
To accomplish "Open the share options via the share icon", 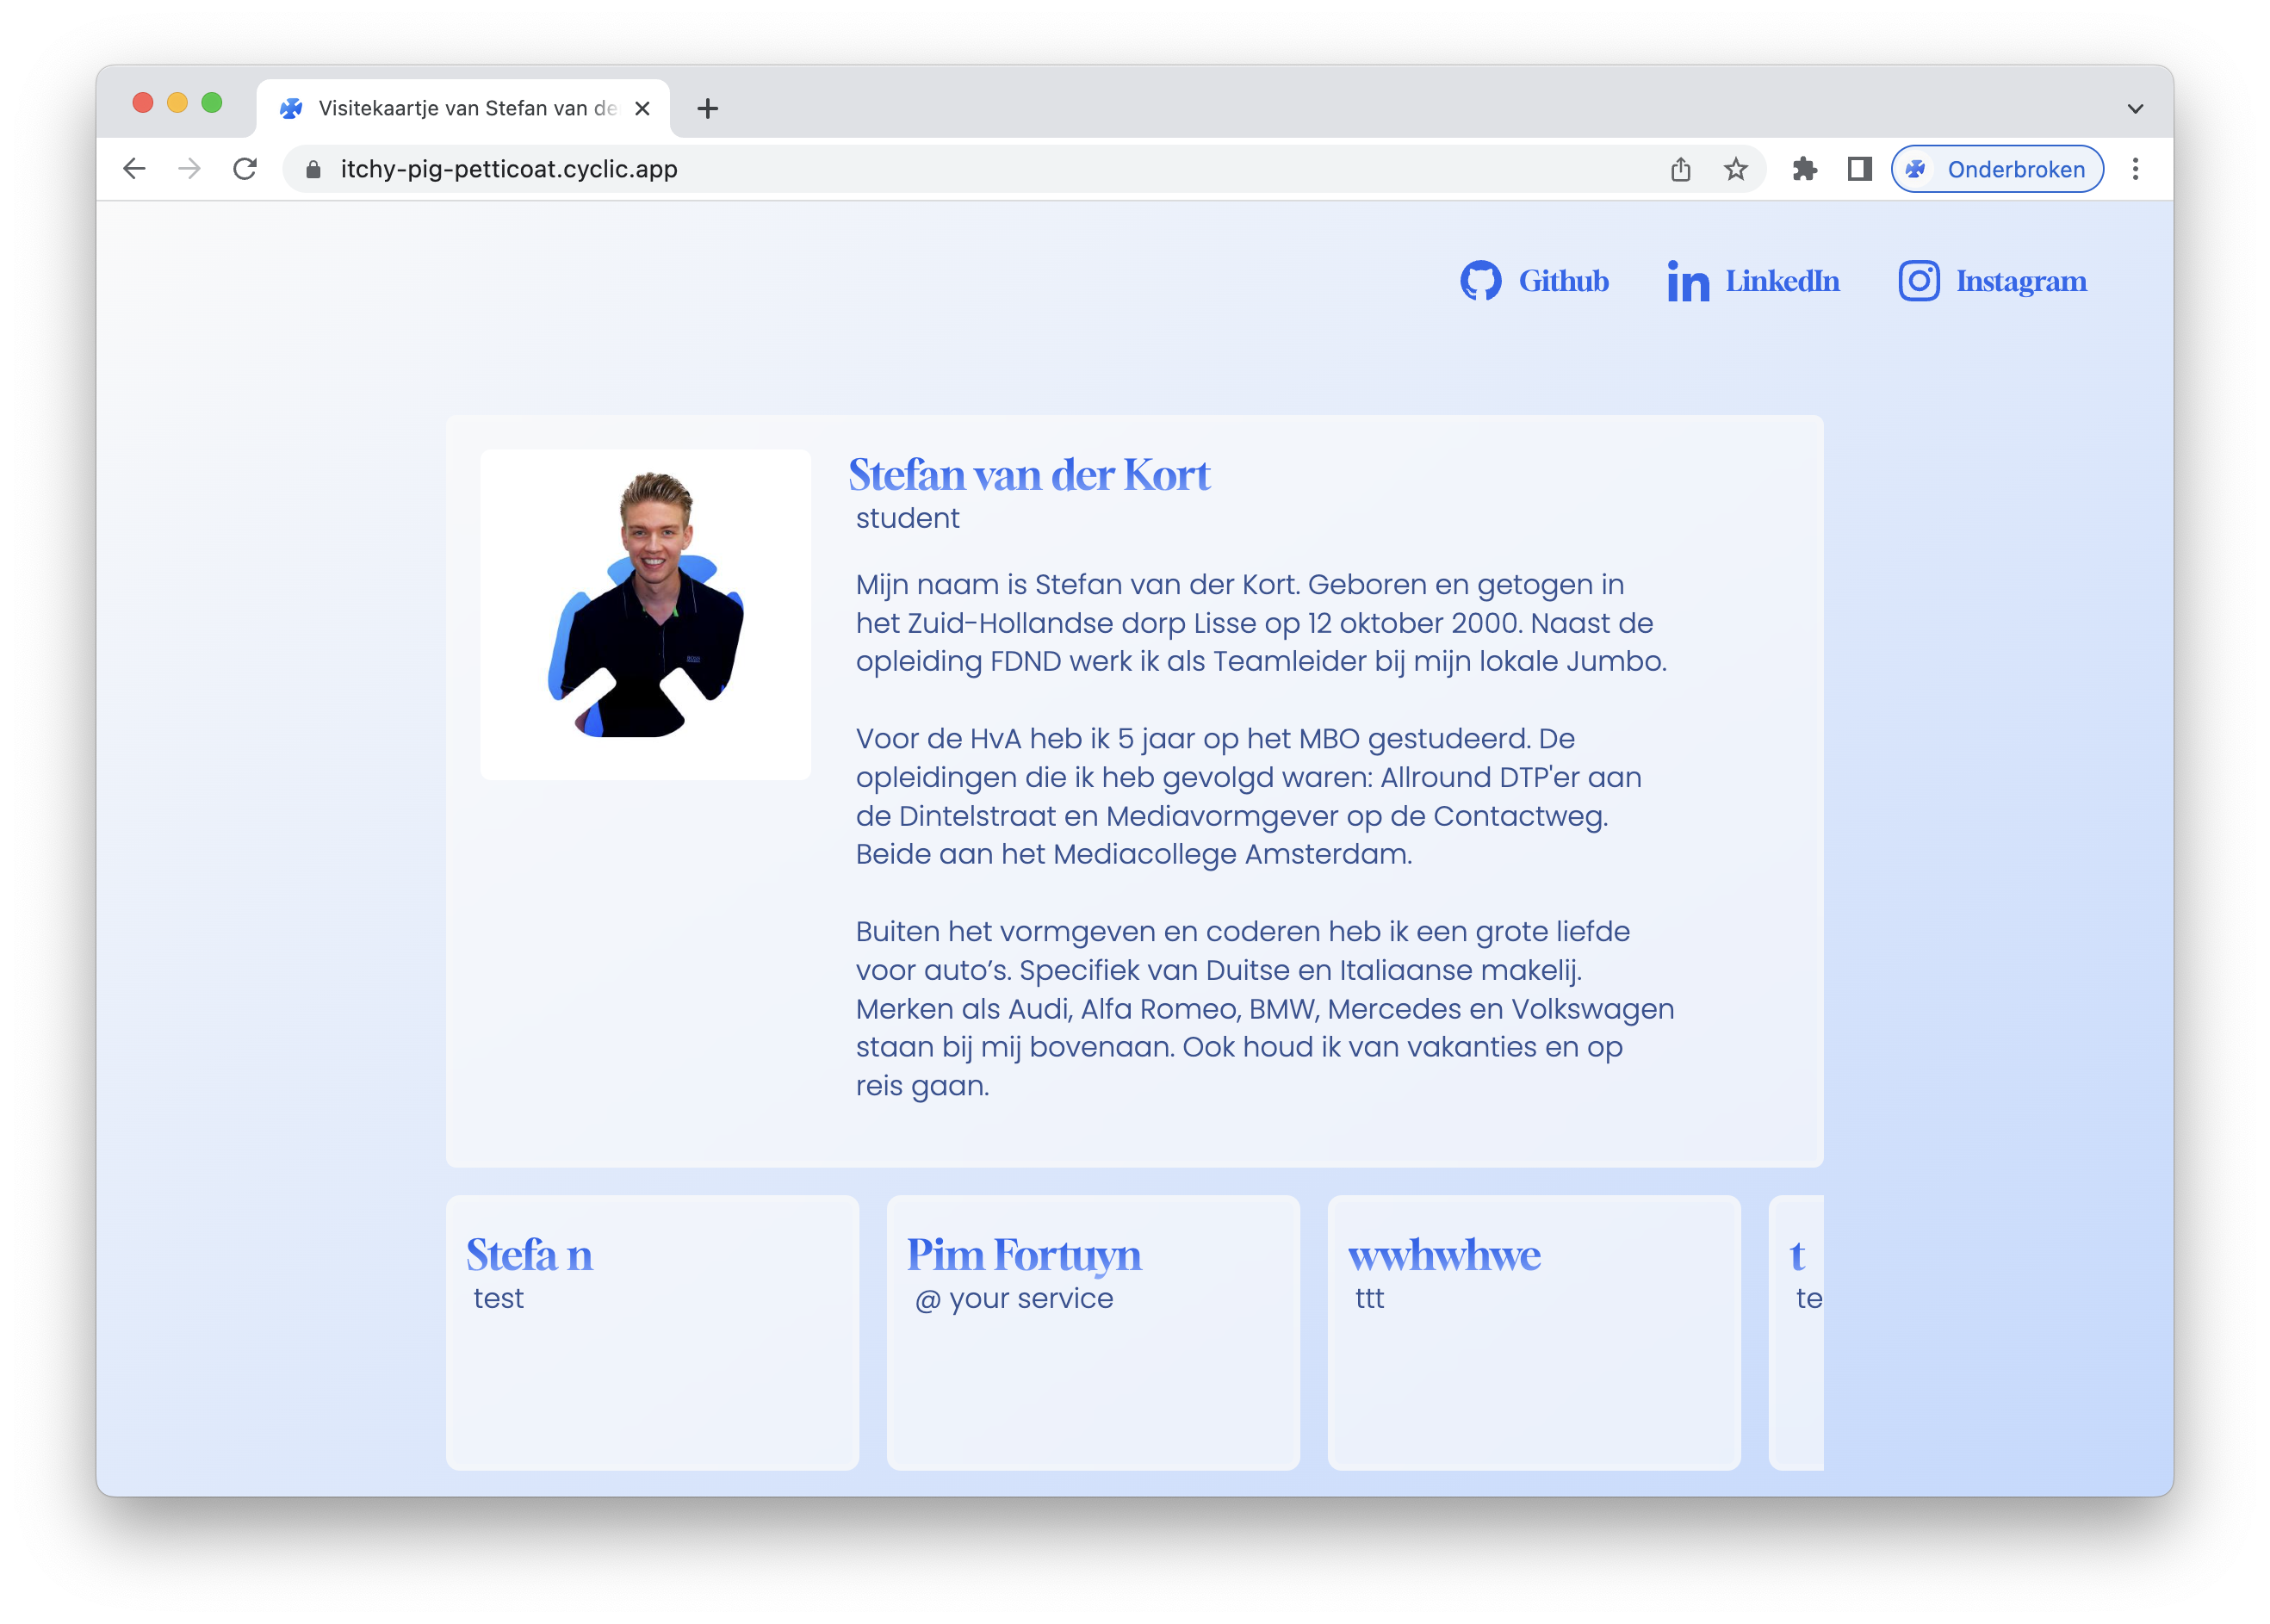I will (1681, 168).
